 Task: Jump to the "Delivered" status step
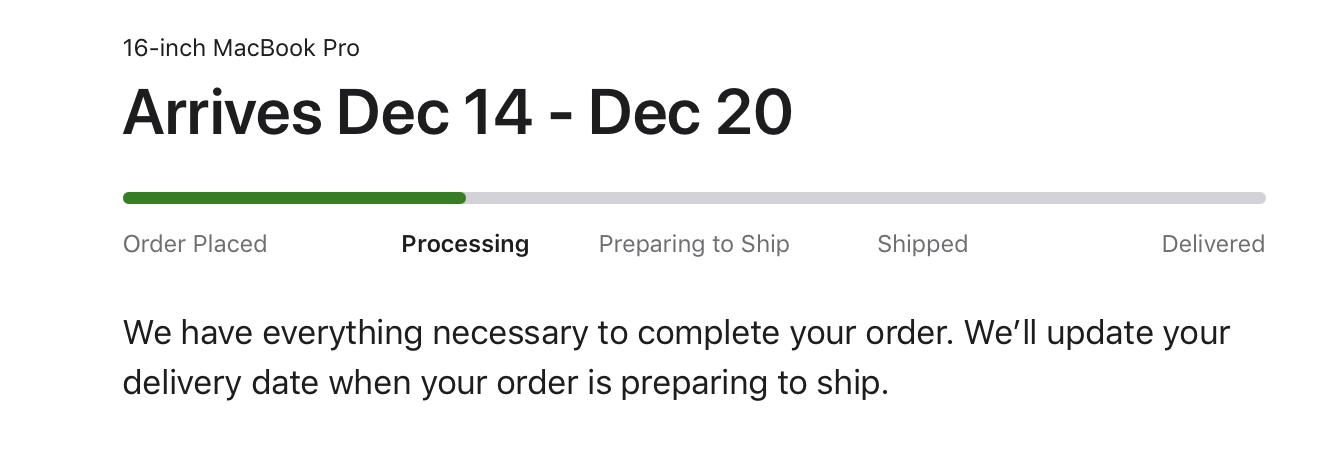[x=1213, y=244]
